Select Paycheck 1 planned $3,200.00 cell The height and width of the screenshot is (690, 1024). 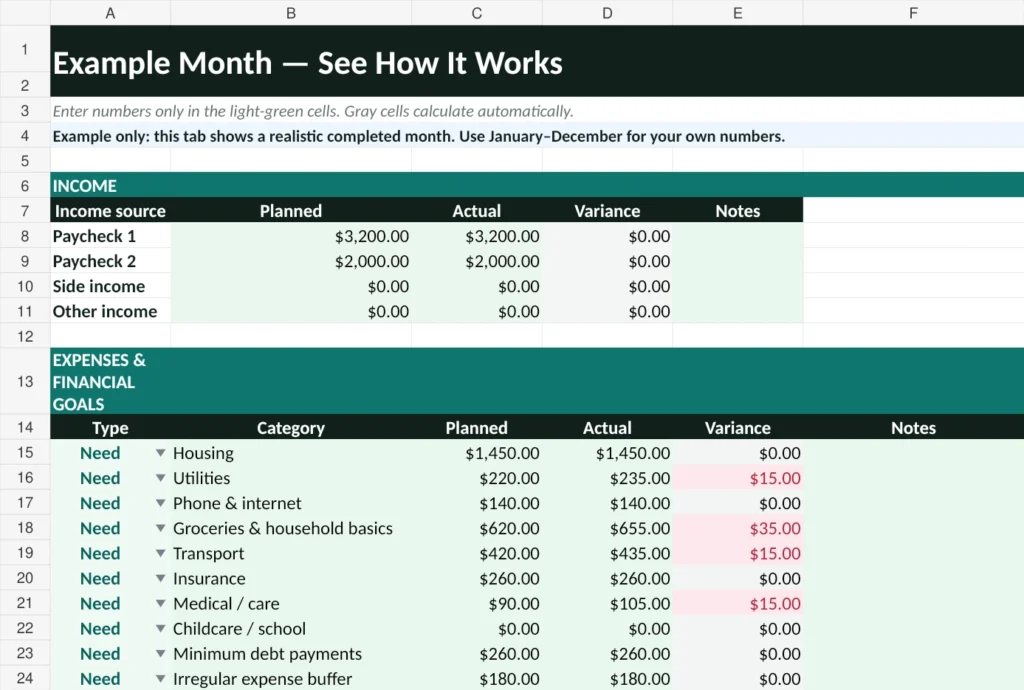point(291,236)
